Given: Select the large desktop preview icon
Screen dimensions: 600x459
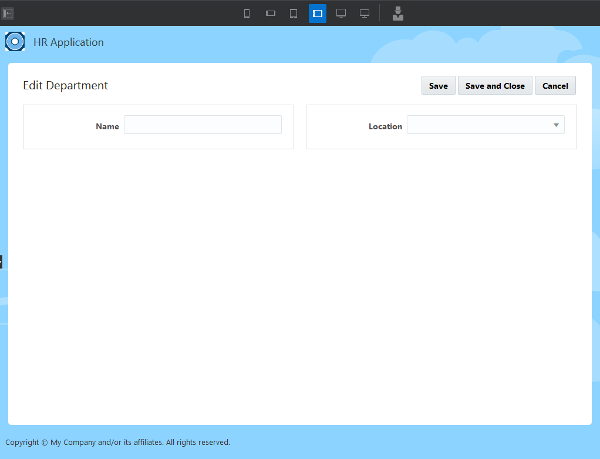Looking at the screenshot, I should coord(364,14).
